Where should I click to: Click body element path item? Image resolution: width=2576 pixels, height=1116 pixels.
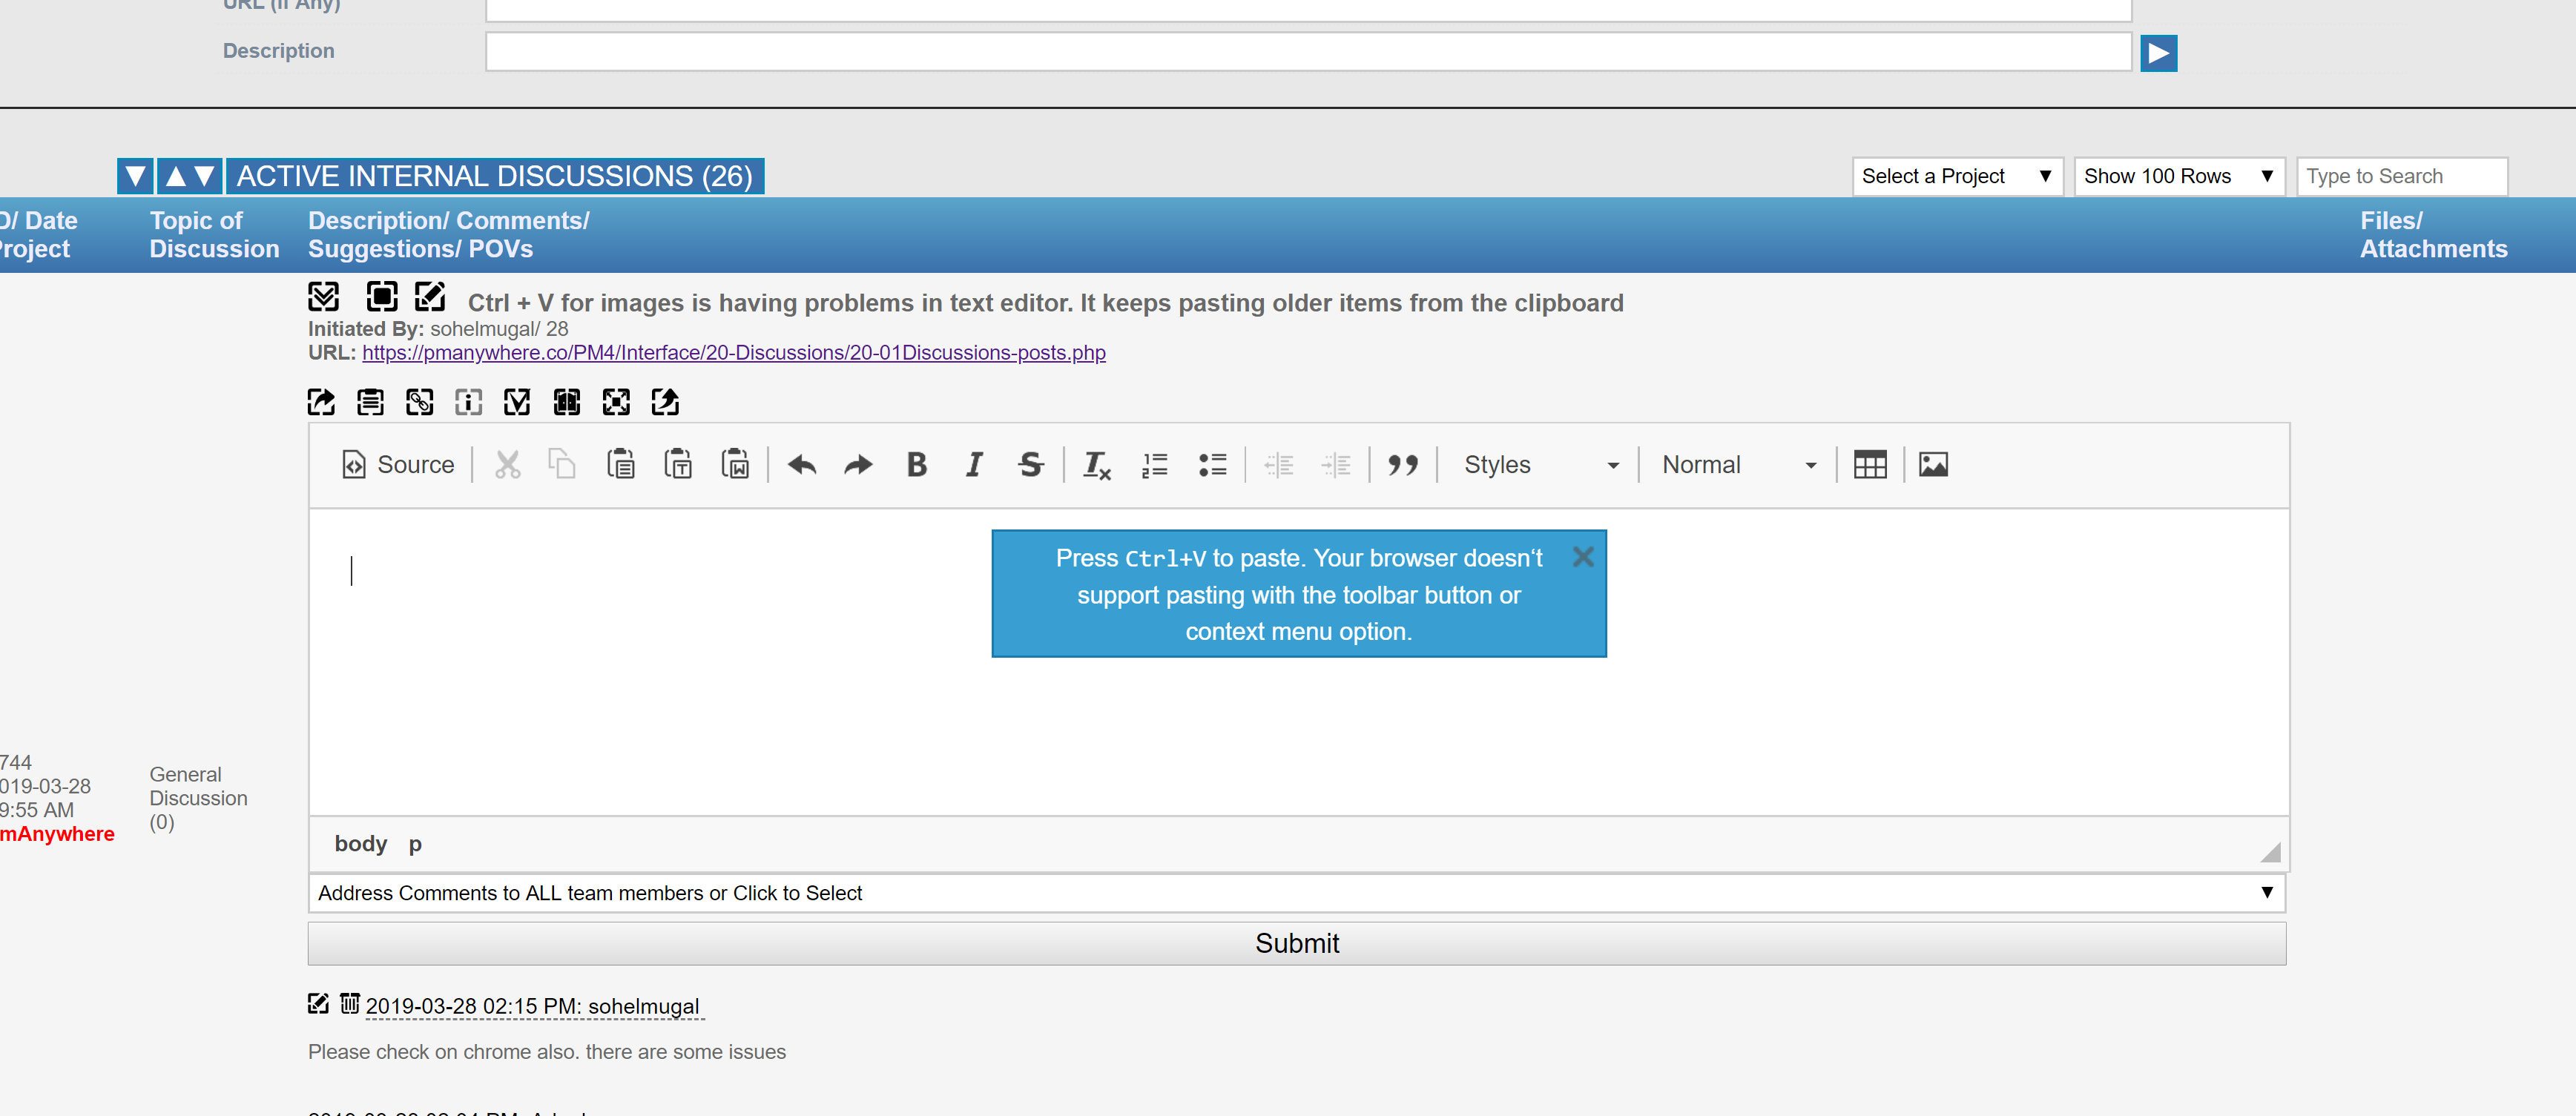coord(360,844)
